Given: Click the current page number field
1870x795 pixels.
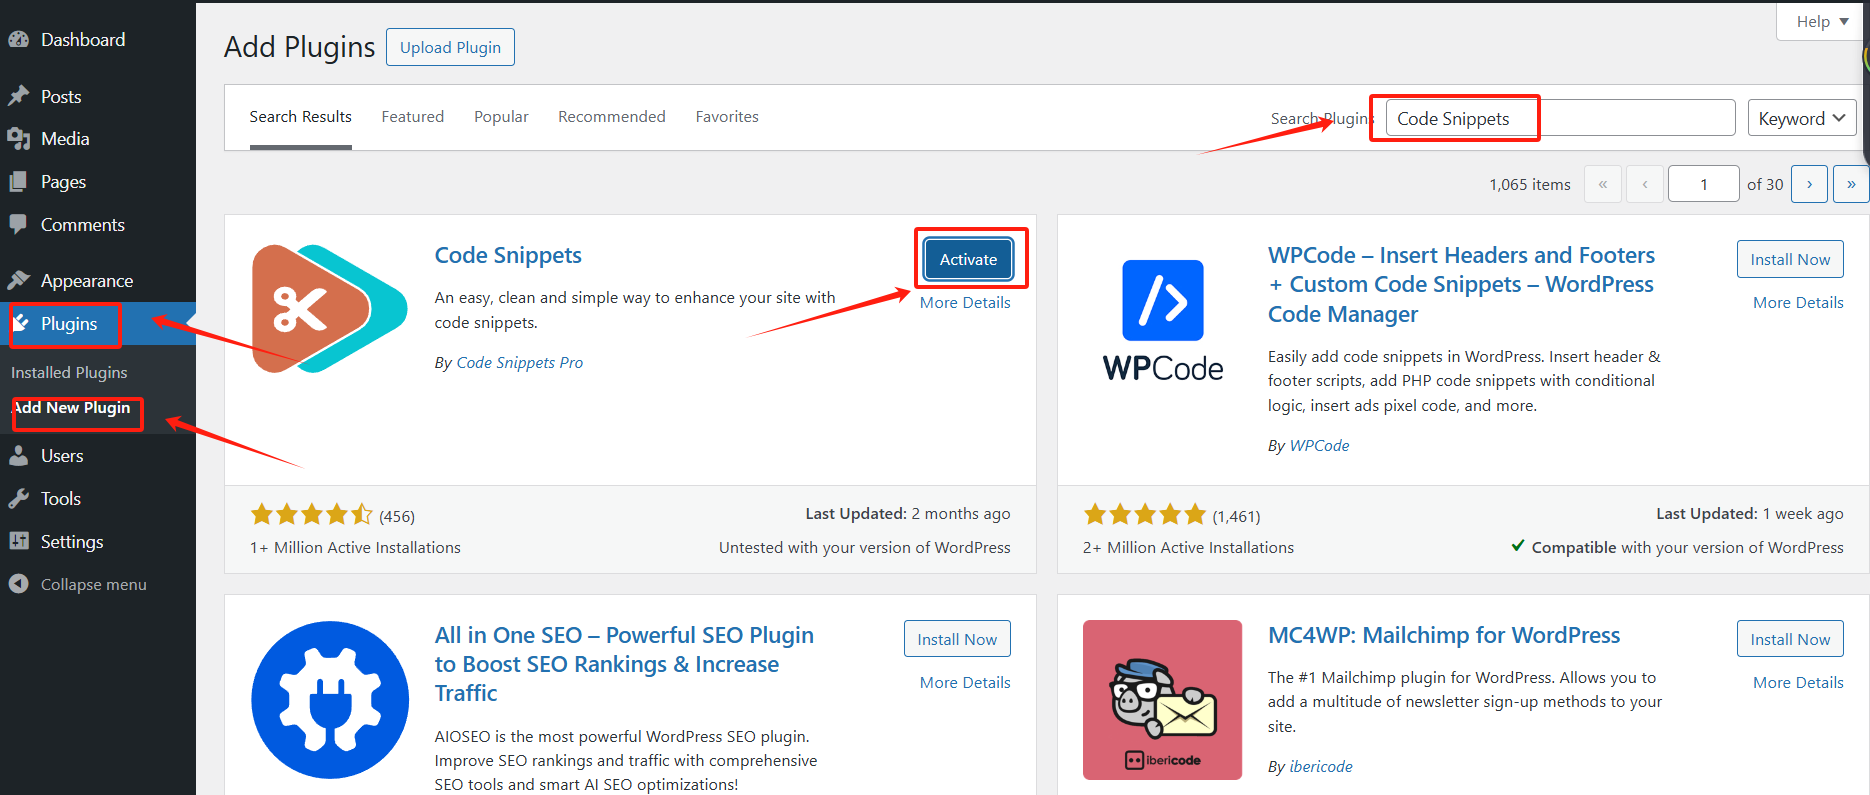Looking at the screenshot, I should [x=1704, y=184].
